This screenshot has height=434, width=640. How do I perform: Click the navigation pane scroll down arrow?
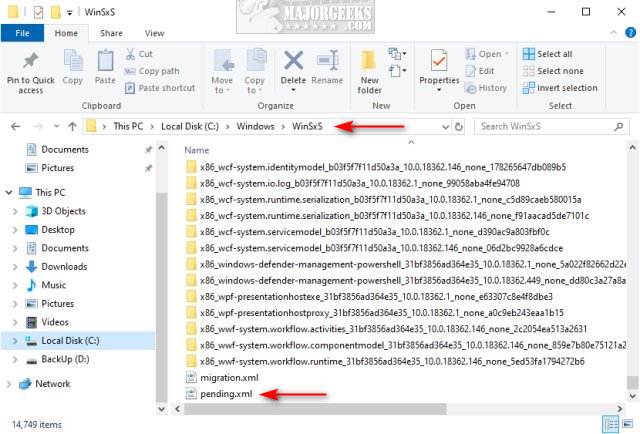(162, 409)
